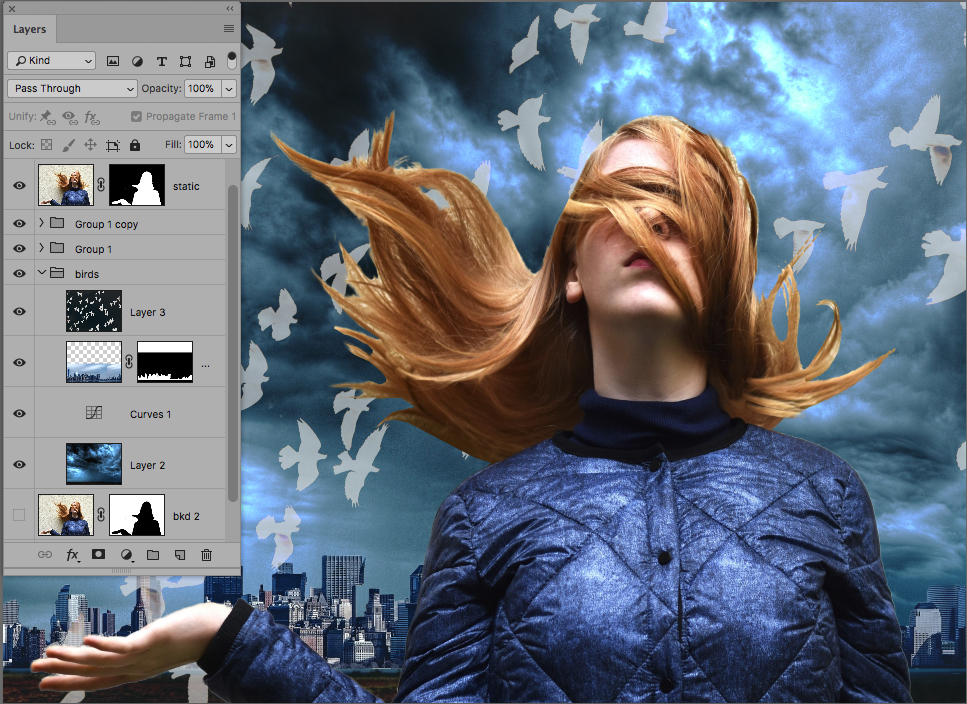Hide the Group 1 copy group
Viewport: 967px width, 704px height.
pos(19,223)
